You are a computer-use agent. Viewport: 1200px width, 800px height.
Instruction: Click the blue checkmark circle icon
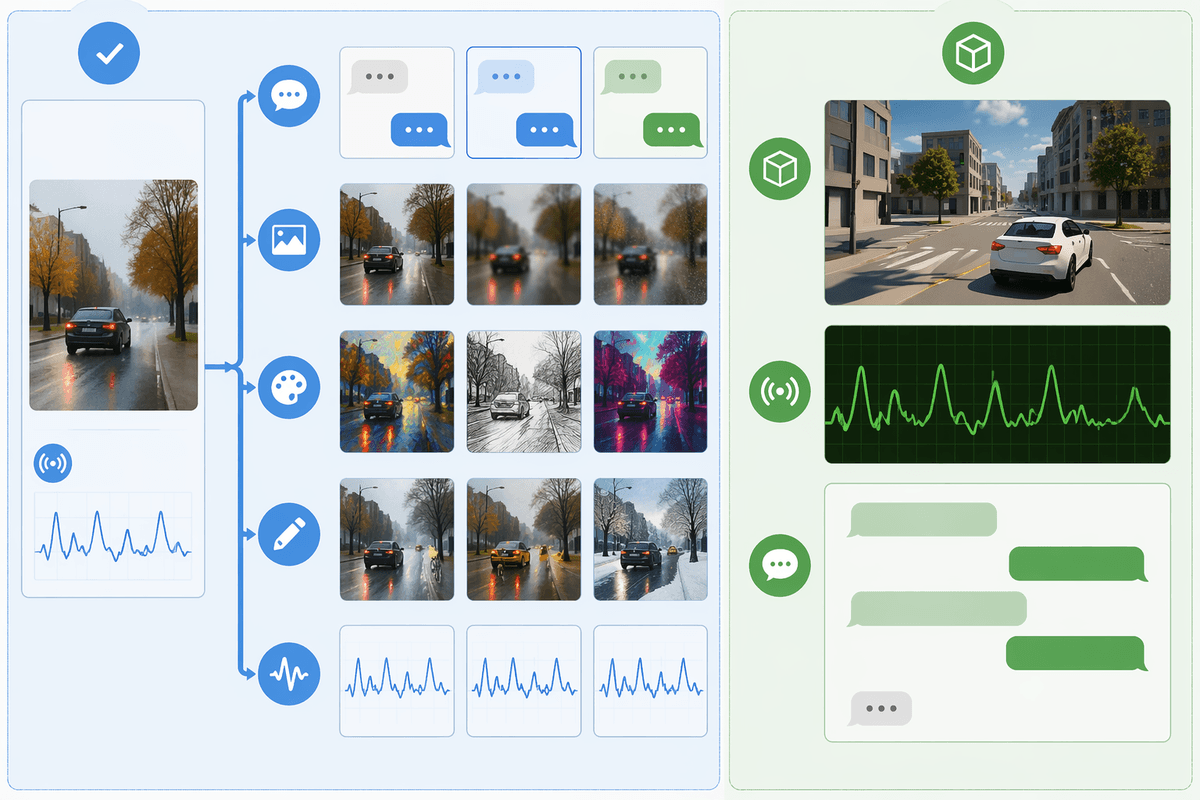(109, 53)
